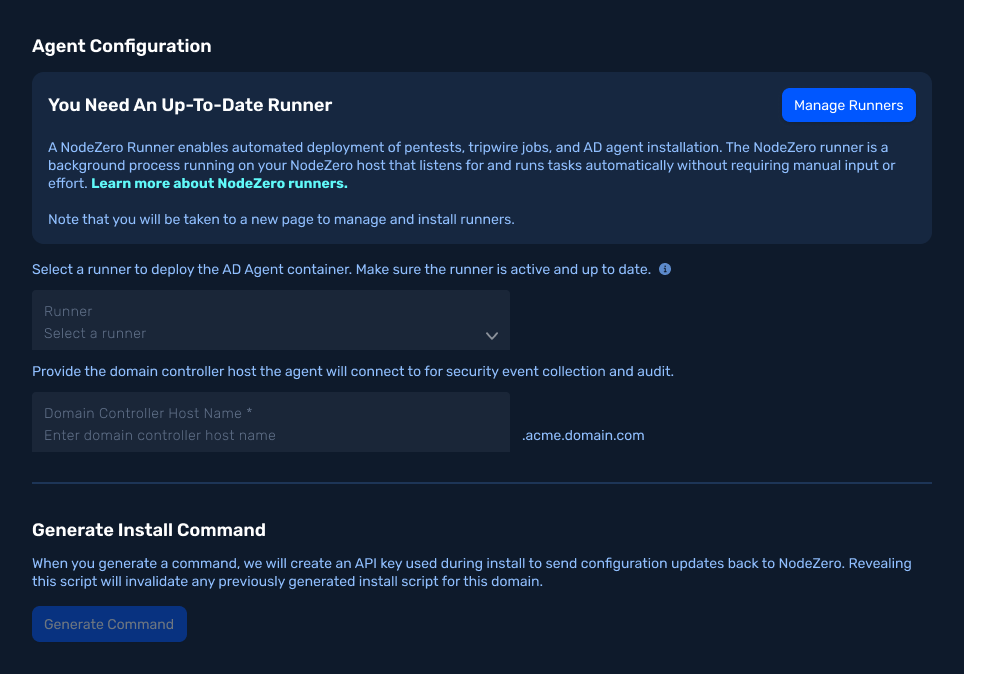Click 'Enter domain controller host name' placeholder
This screenshot has height=674, width=996.
(159, 436)
